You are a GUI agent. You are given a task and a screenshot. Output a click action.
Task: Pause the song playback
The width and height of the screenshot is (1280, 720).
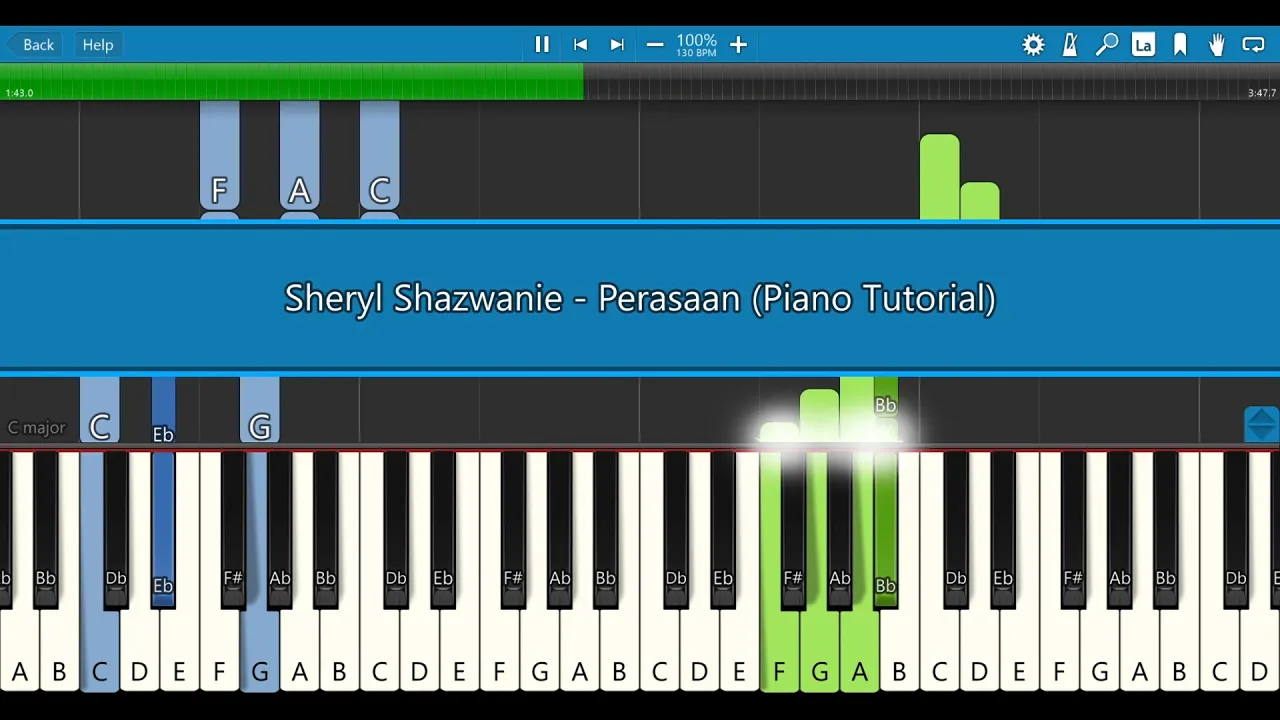(542, 45)
